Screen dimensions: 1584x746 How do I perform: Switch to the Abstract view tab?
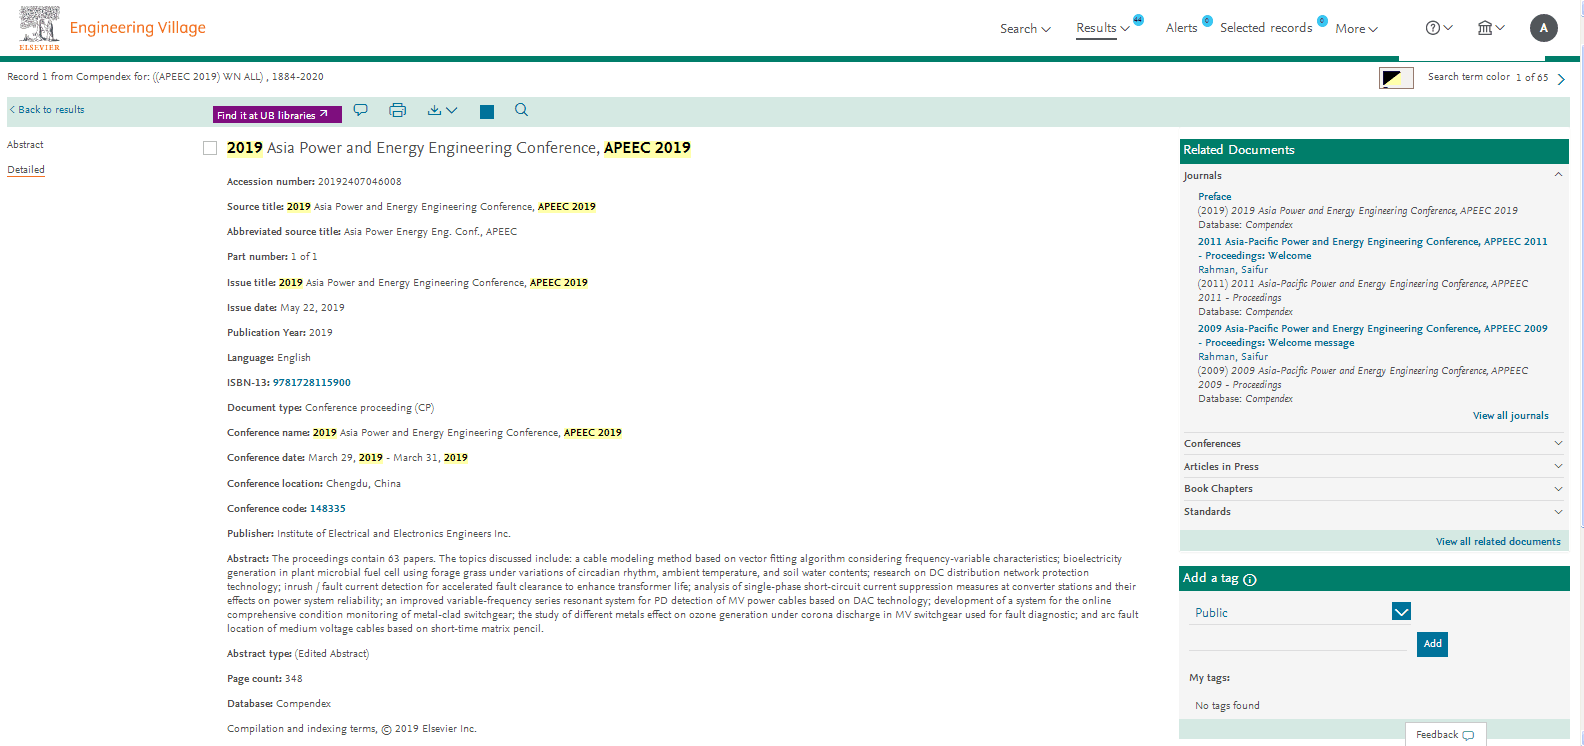(x=25, y=145)
